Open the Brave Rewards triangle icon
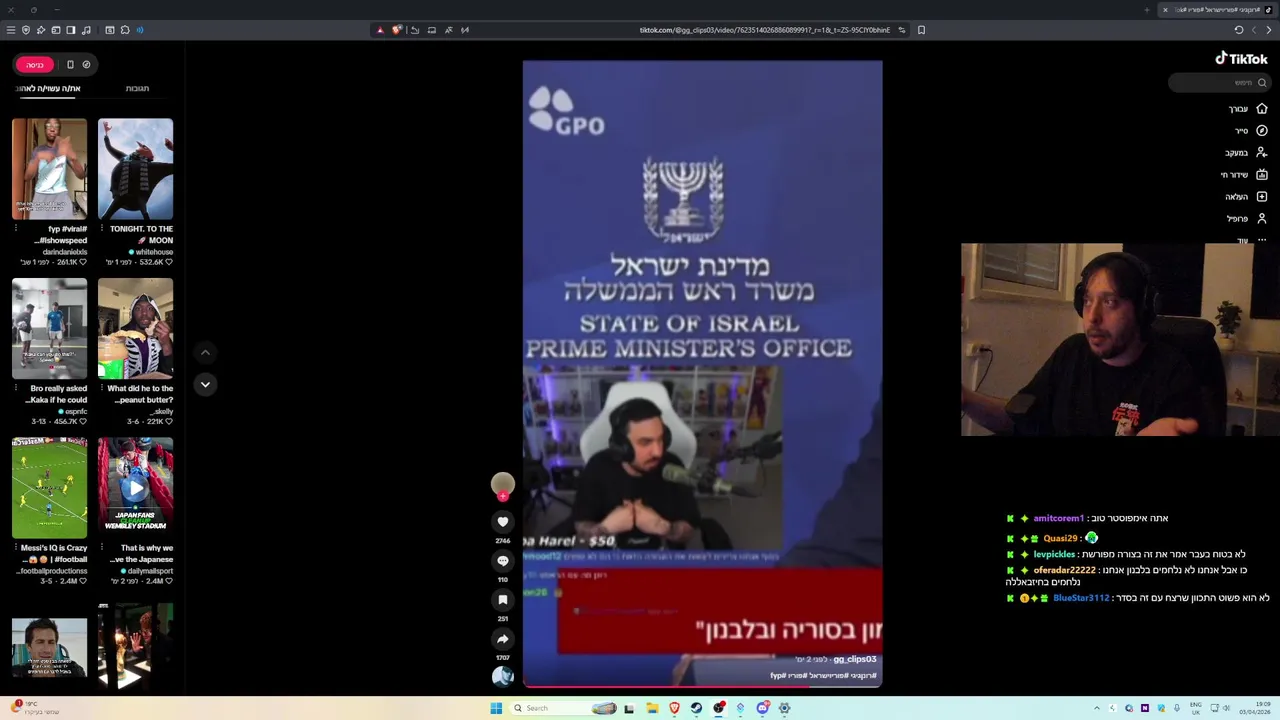 pyautogui.click(x=380, y=30)
